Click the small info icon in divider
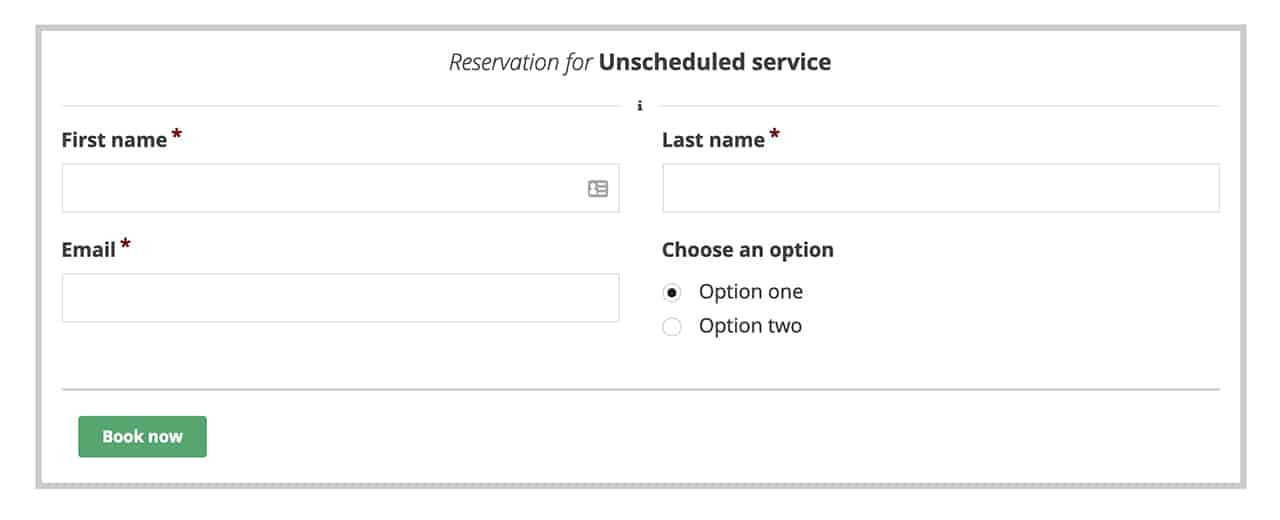Viewport: 1280px width, 520px height. coord(640,106)
